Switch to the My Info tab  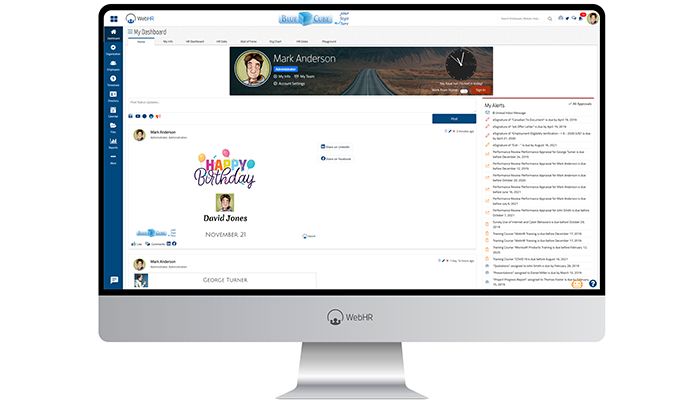(168, 42)
